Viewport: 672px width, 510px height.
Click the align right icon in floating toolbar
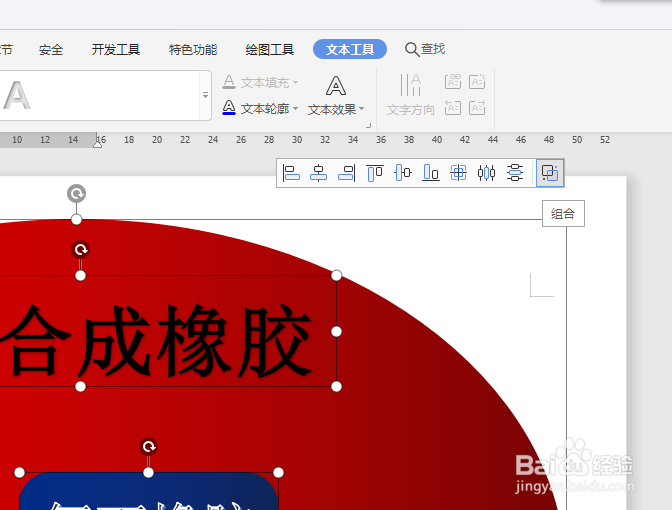346,173
